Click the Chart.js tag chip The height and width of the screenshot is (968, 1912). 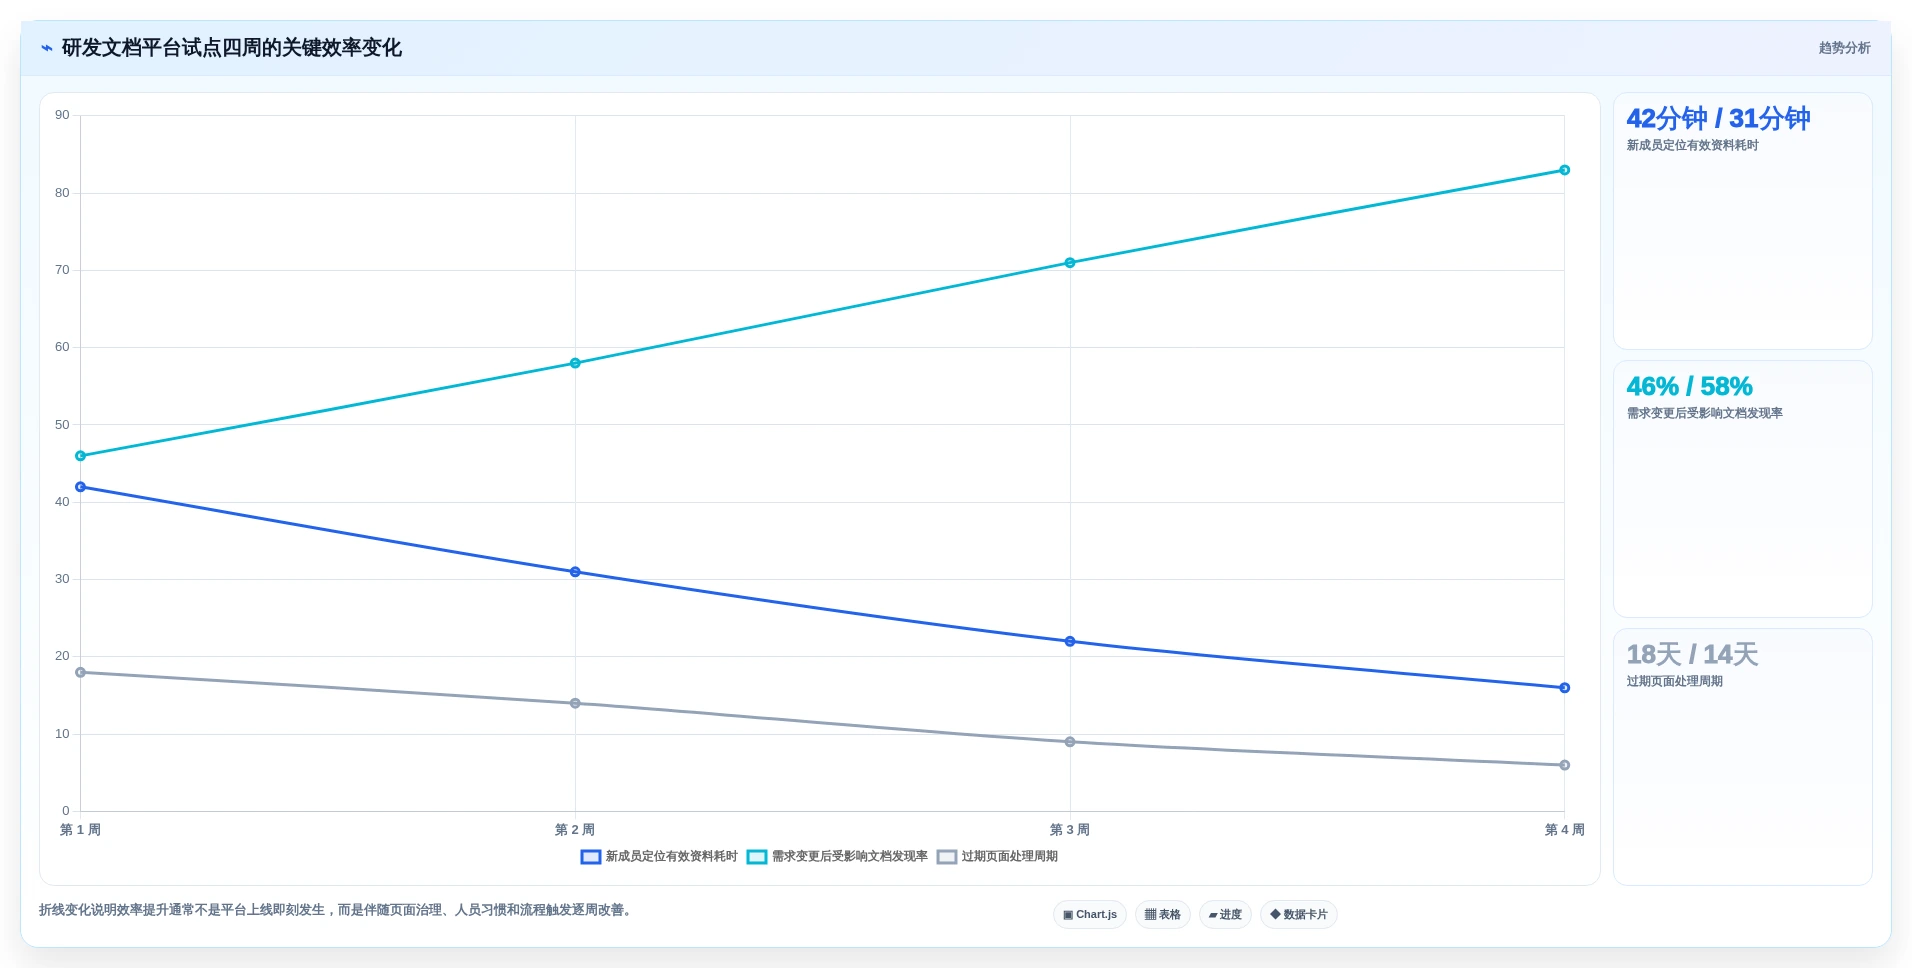pyautogui.click(x=1090, y=915)
